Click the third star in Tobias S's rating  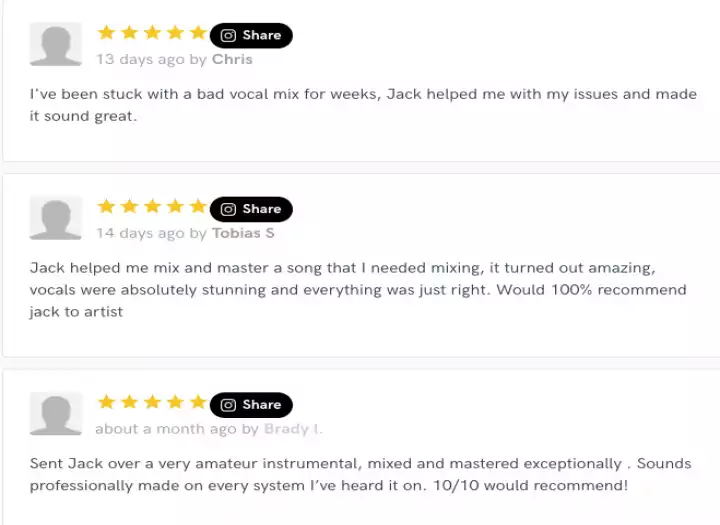tap(152, 207)
